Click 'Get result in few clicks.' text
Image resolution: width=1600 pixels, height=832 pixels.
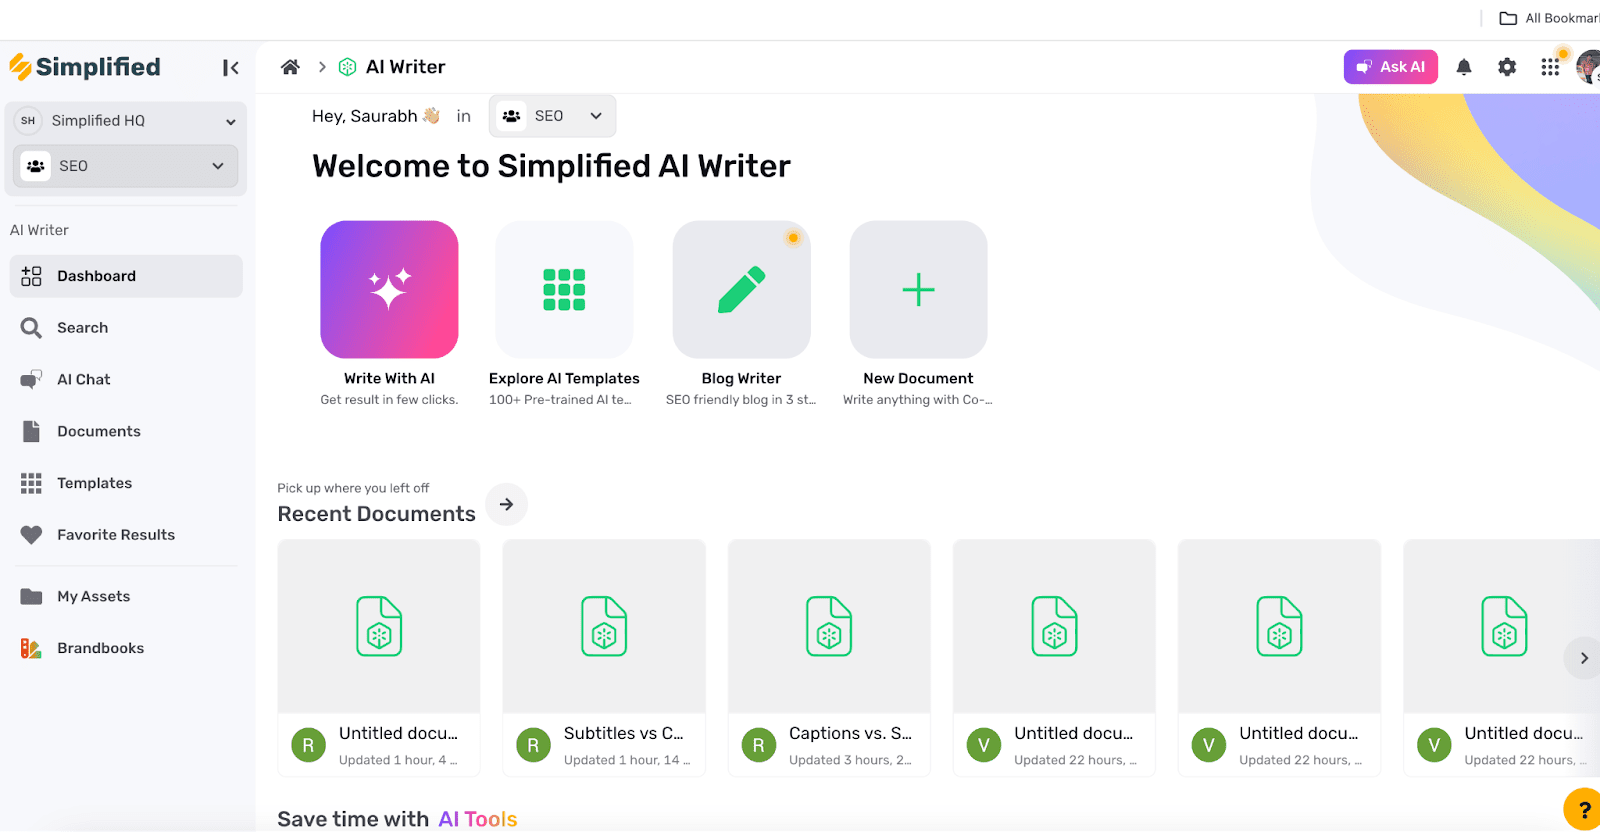pyautogui.click(x=389, y=400)
